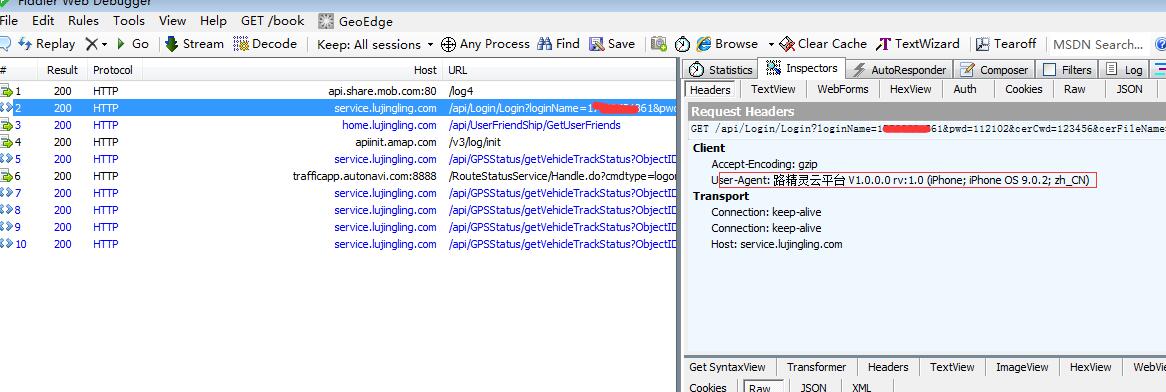Select session number 10 row

(338, 244)
